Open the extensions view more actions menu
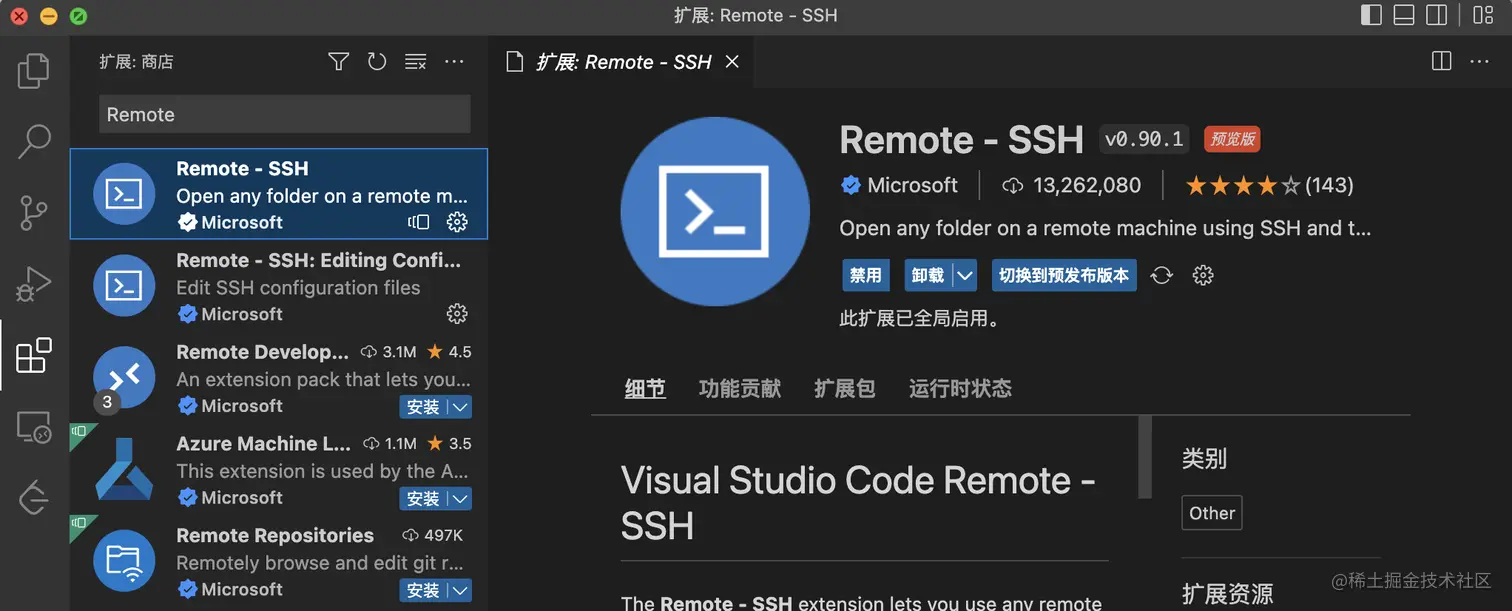The height and width of the screenshot is (611, 1512). (455, 61)
